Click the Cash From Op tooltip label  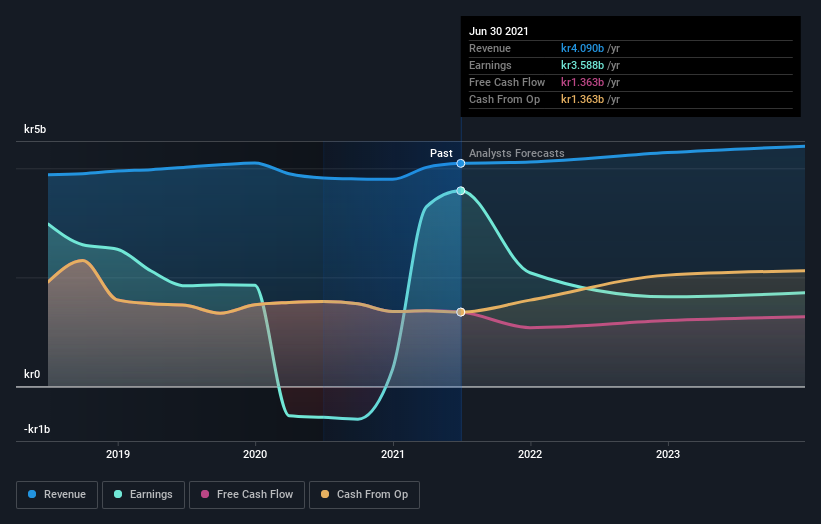tap(504, 99)
